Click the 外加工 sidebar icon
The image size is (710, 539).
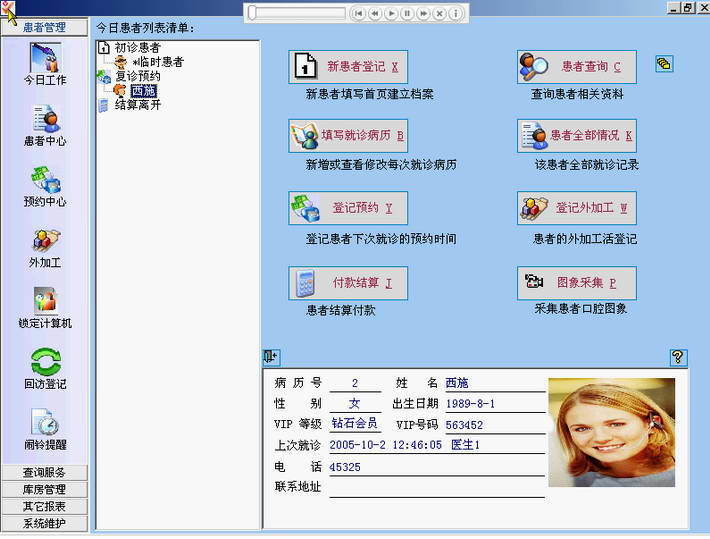coord(45,248)
